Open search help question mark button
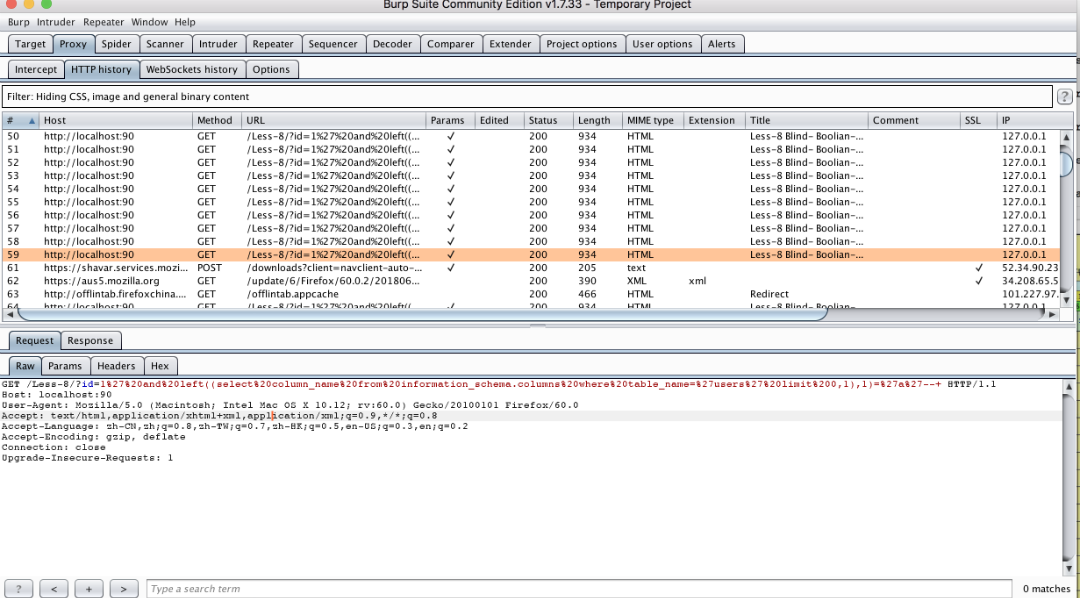The width and height of the screenshot is (1080, 598). [x=18, y=588]
